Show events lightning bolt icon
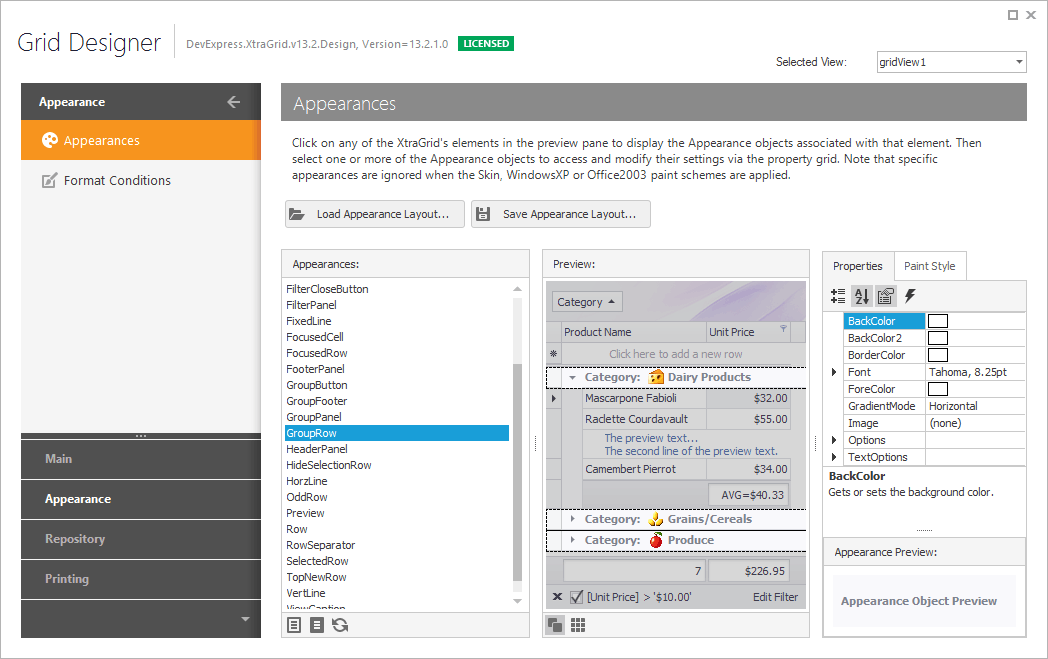1048x659 pixels. 910,296
